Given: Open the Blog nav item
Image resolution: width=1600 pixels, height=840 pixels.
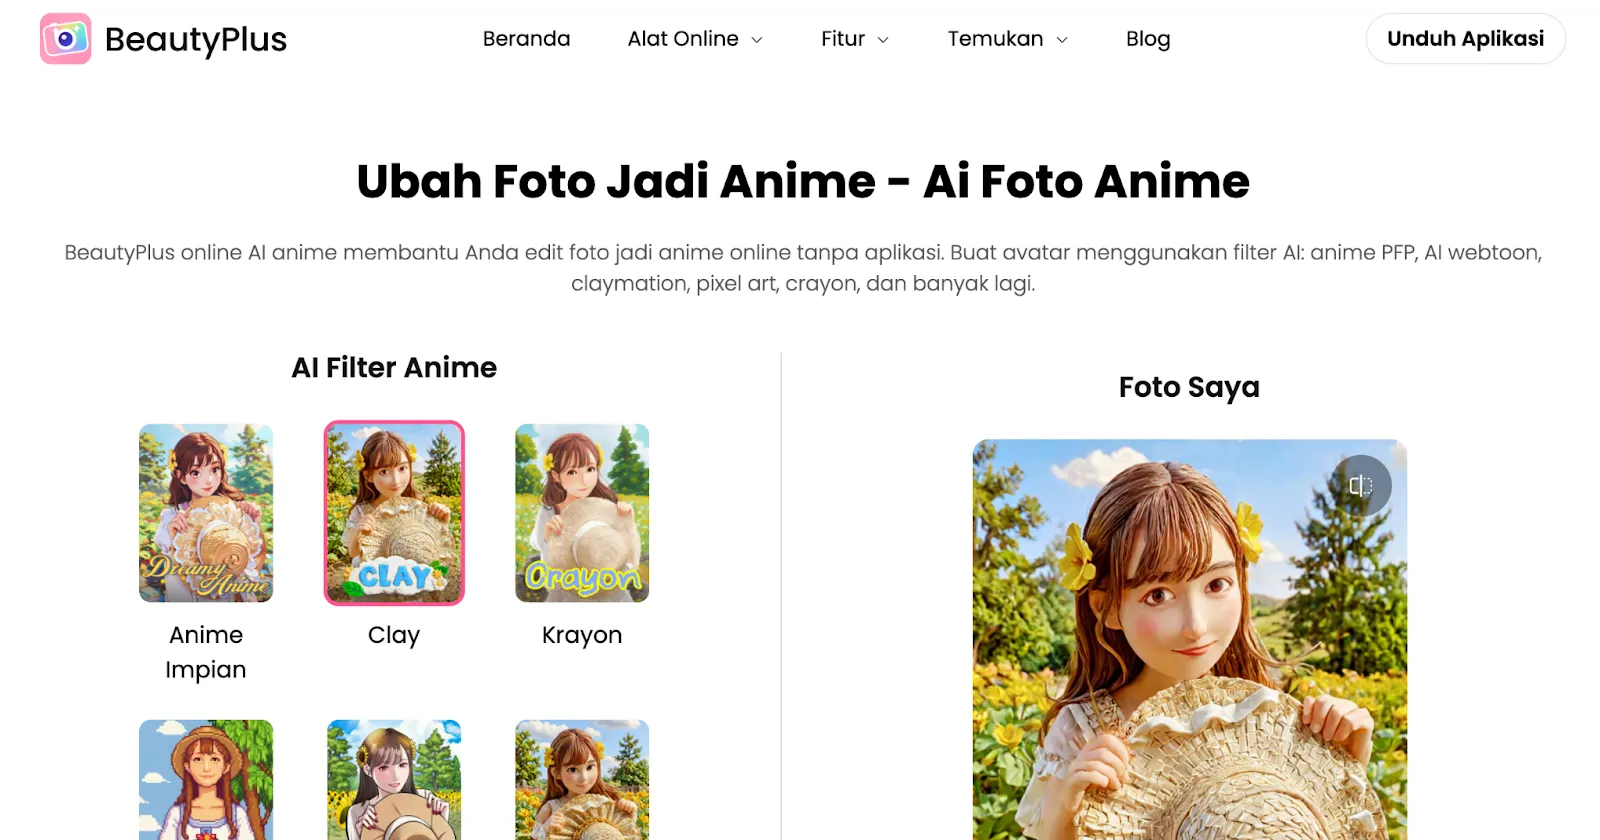Looking at the screenshot, I should point(1148,39).
